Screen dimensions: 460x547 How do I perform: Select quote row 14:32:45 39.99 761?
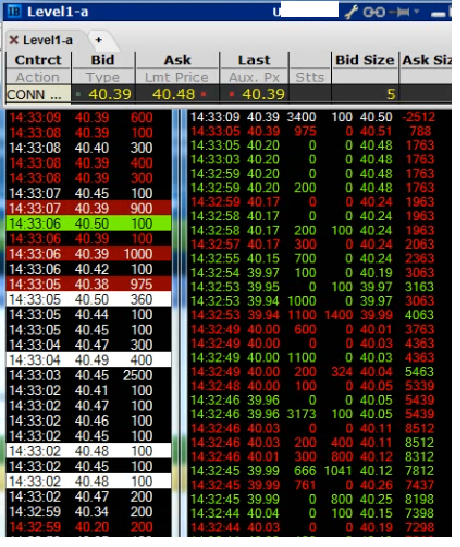312,485
